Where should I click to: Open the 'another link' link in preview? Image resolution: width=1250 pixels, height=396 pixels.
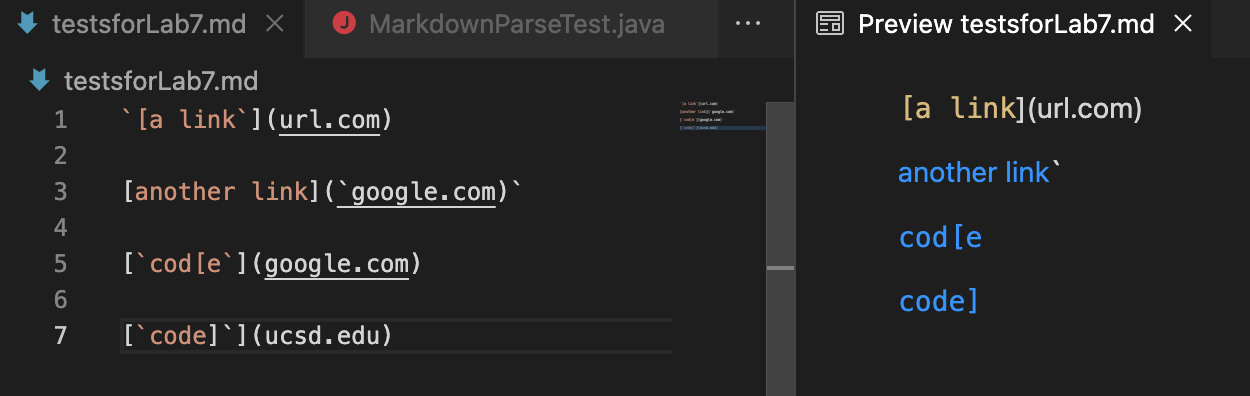point(974,173)
